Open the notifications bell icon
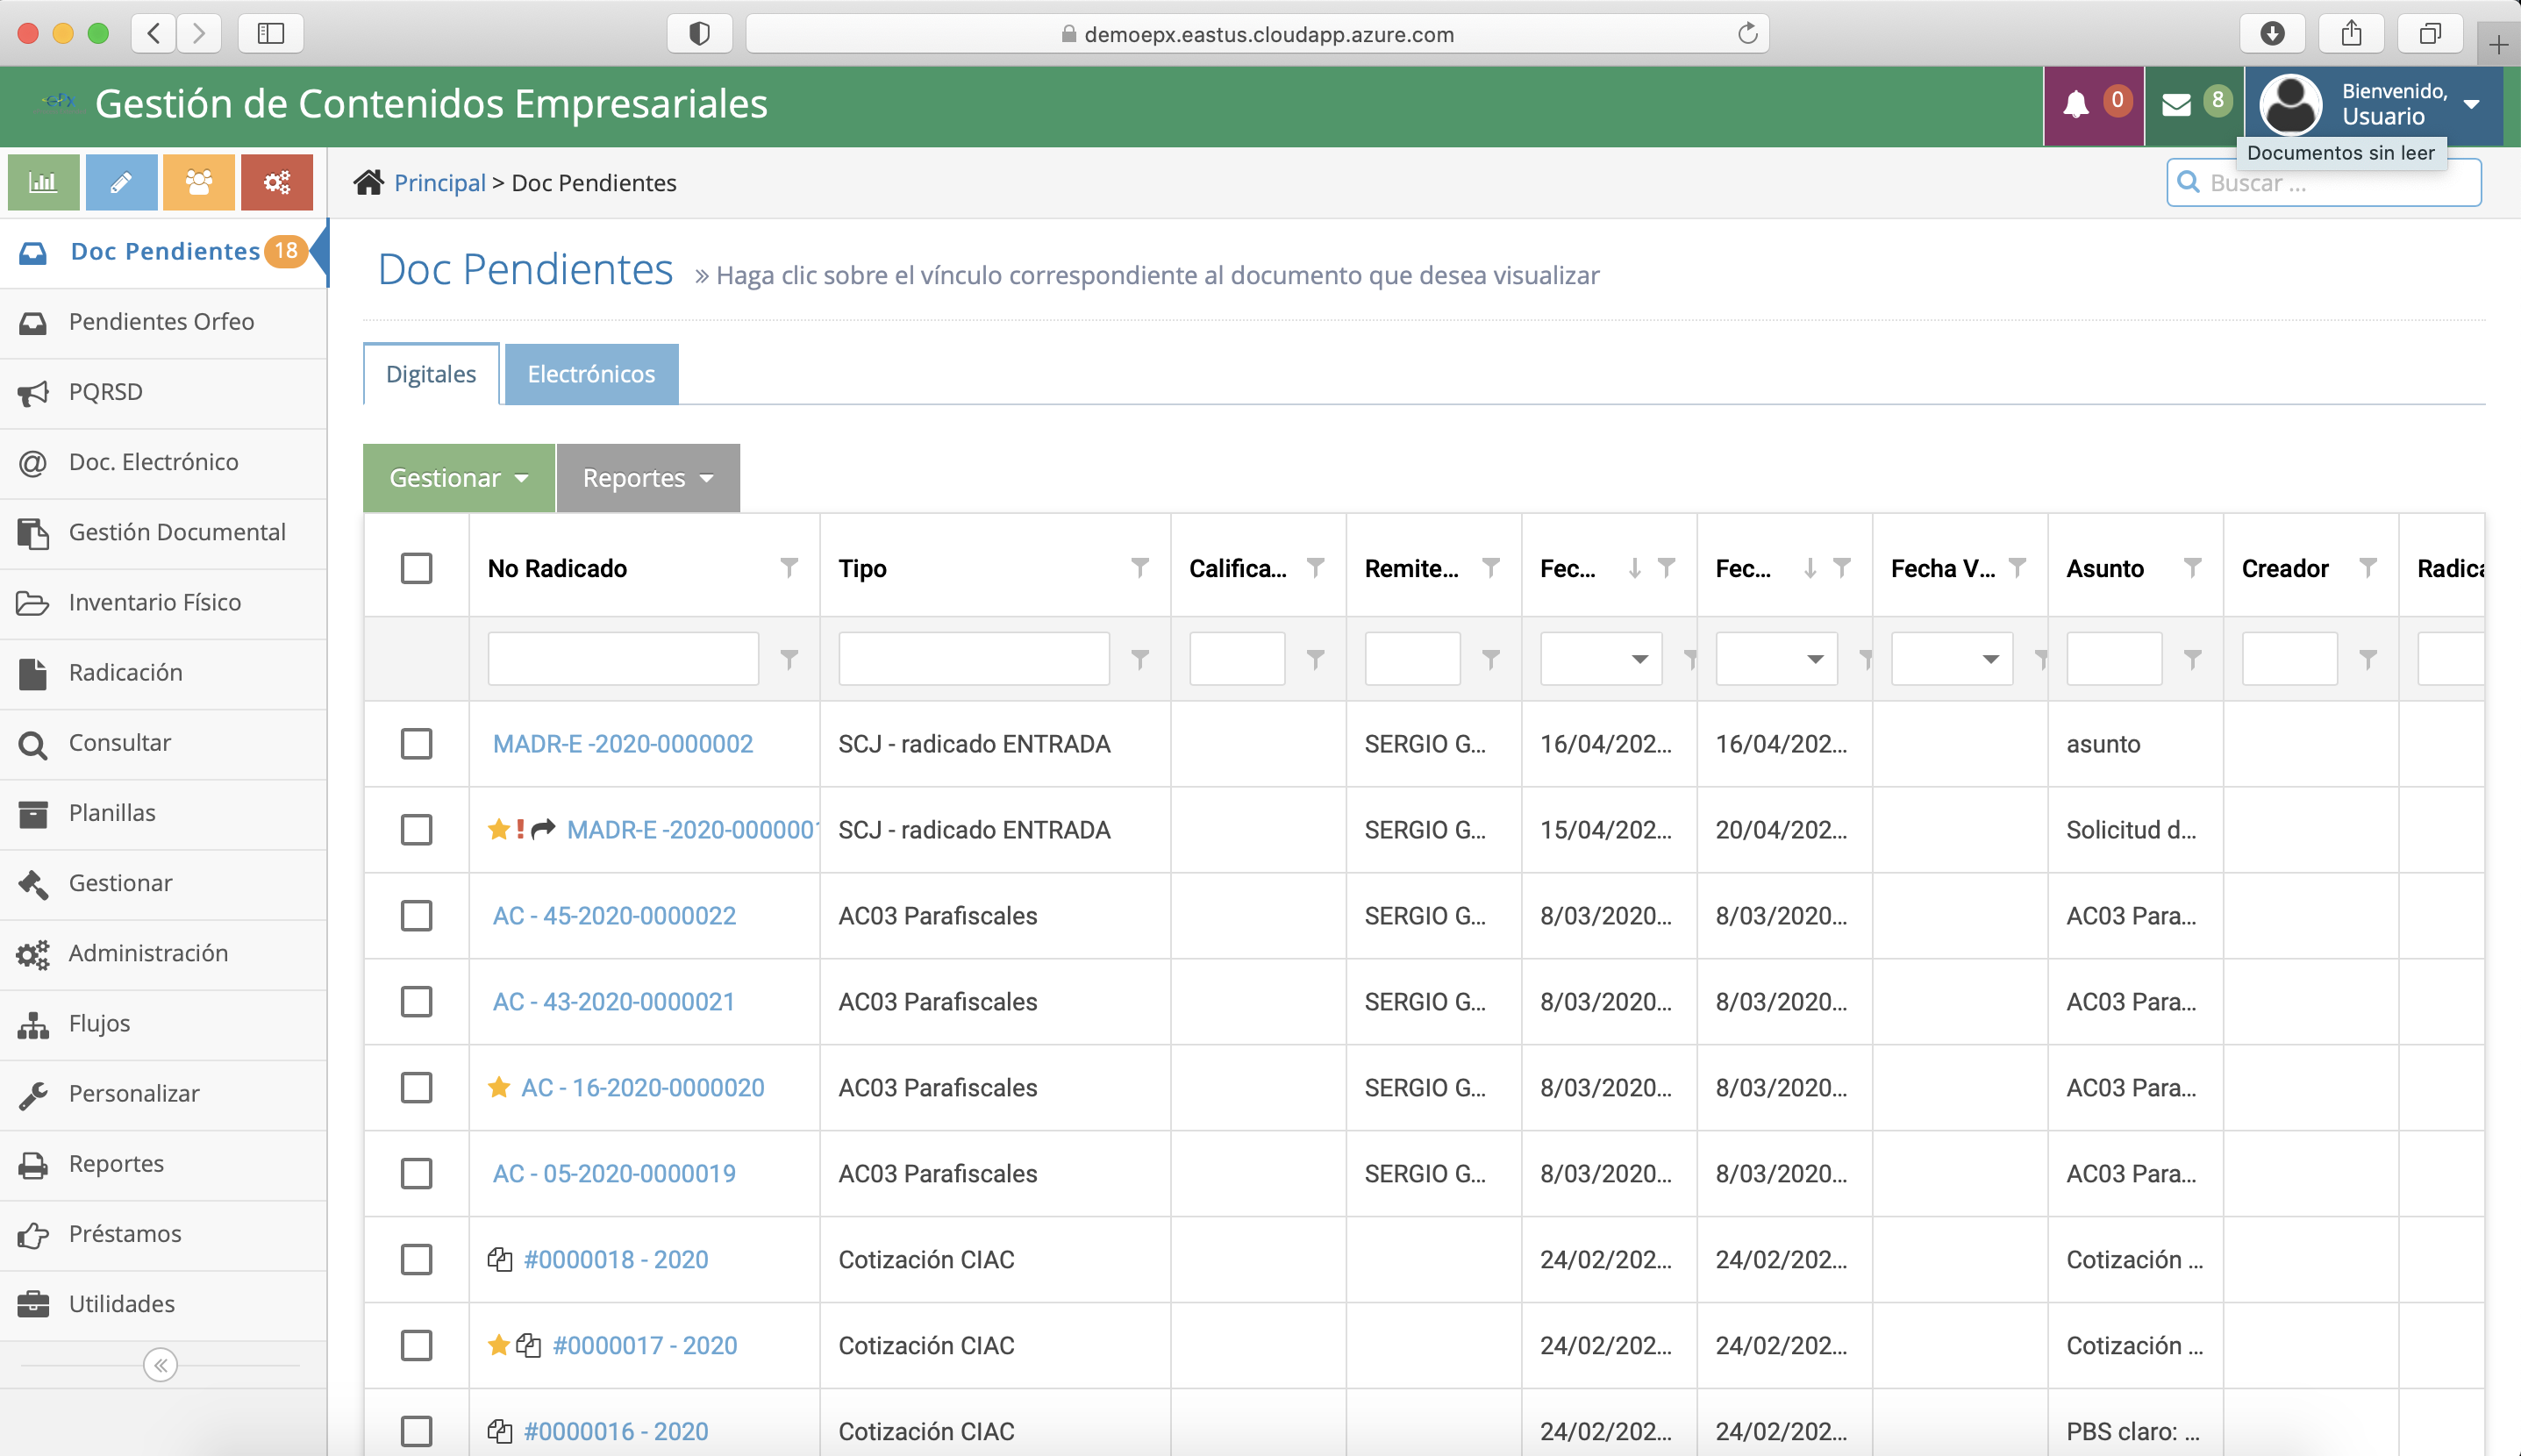 pyautogui.click(x=2076, y=104)
